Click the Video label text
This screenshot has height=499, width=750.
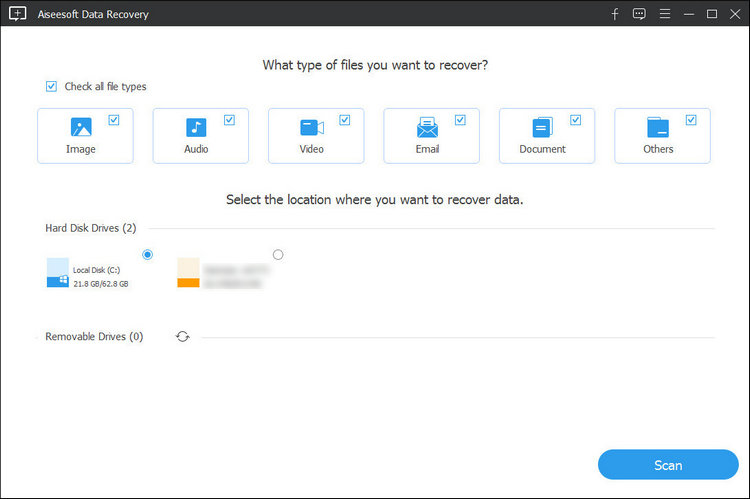pyautogui.click(x=312, y=149)
